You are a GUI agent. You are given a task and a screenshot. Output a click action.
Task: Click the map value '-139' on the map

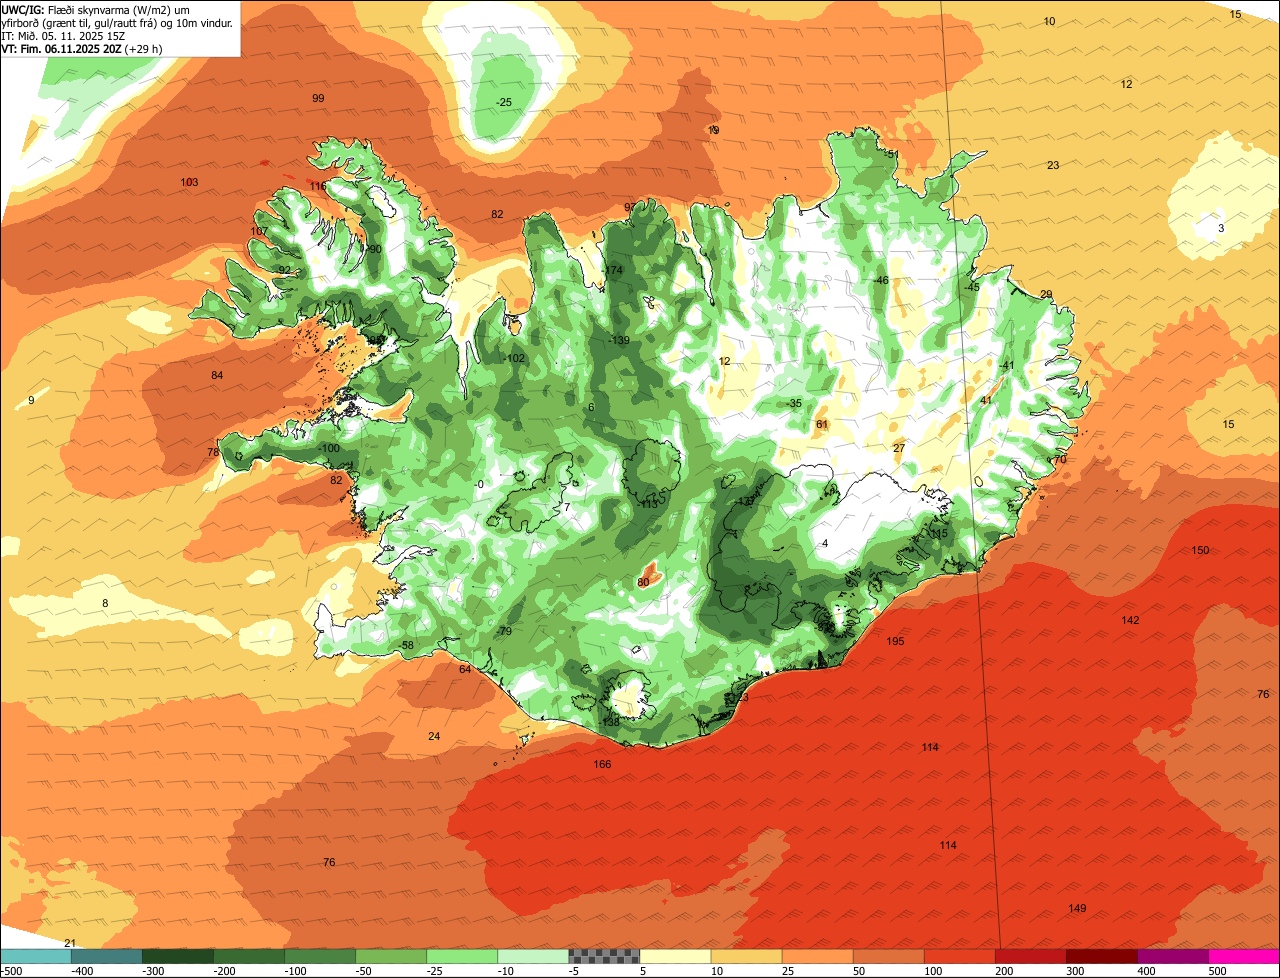tap(619, 340)
